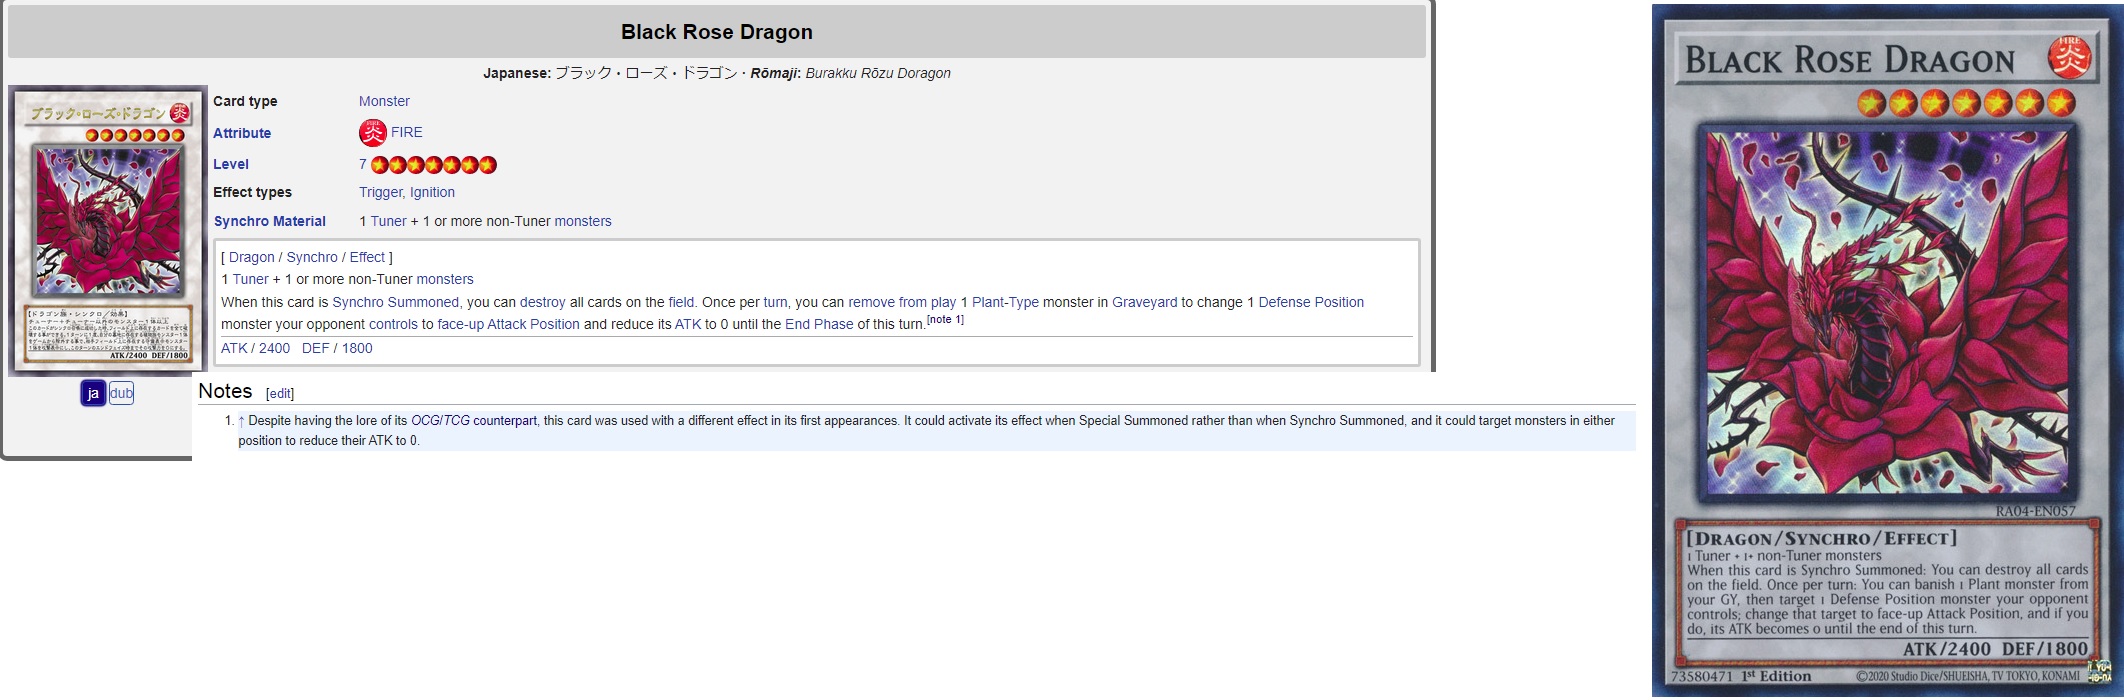Open the Synchro link in type line
This screenshot has height=700, width=2124.
[x=312, y=257]
